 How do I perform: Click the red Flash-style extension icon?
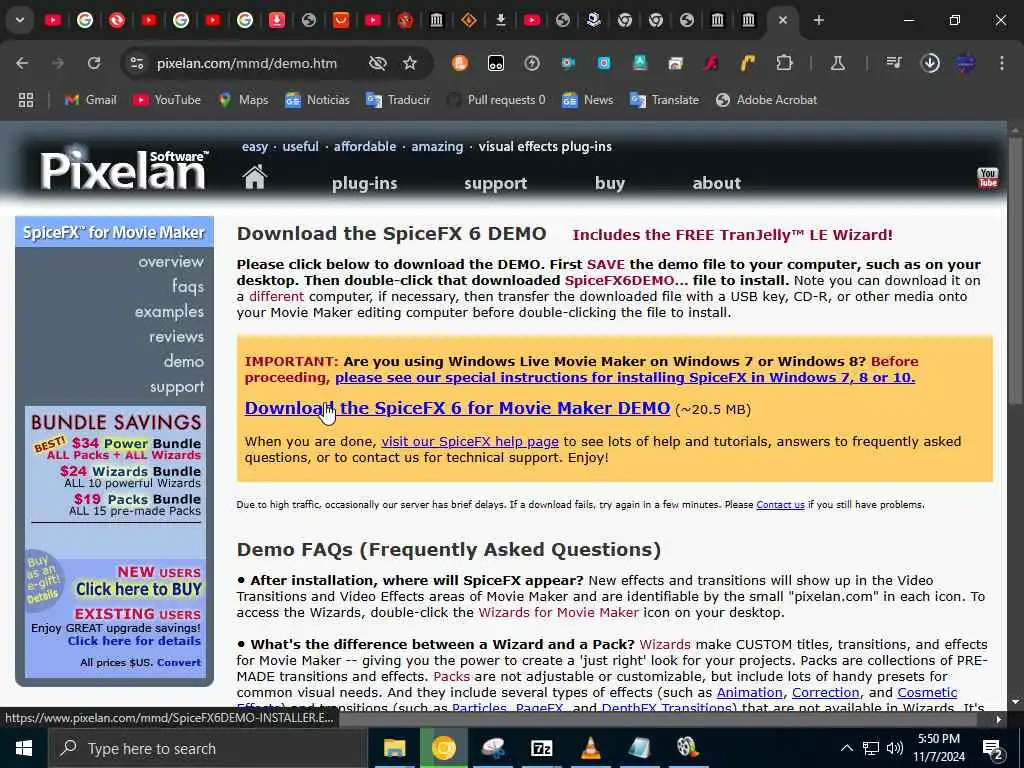tap(711, 63)
